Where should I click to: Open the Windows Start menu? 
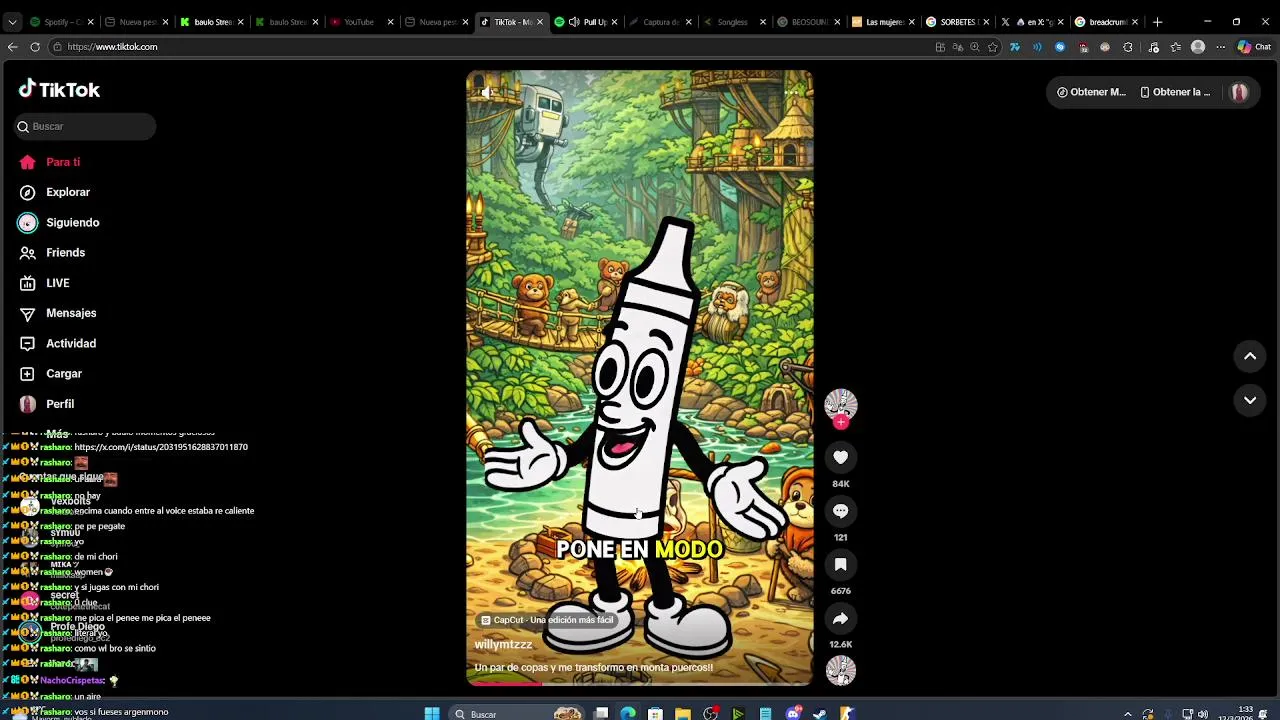tap(432, 714)
